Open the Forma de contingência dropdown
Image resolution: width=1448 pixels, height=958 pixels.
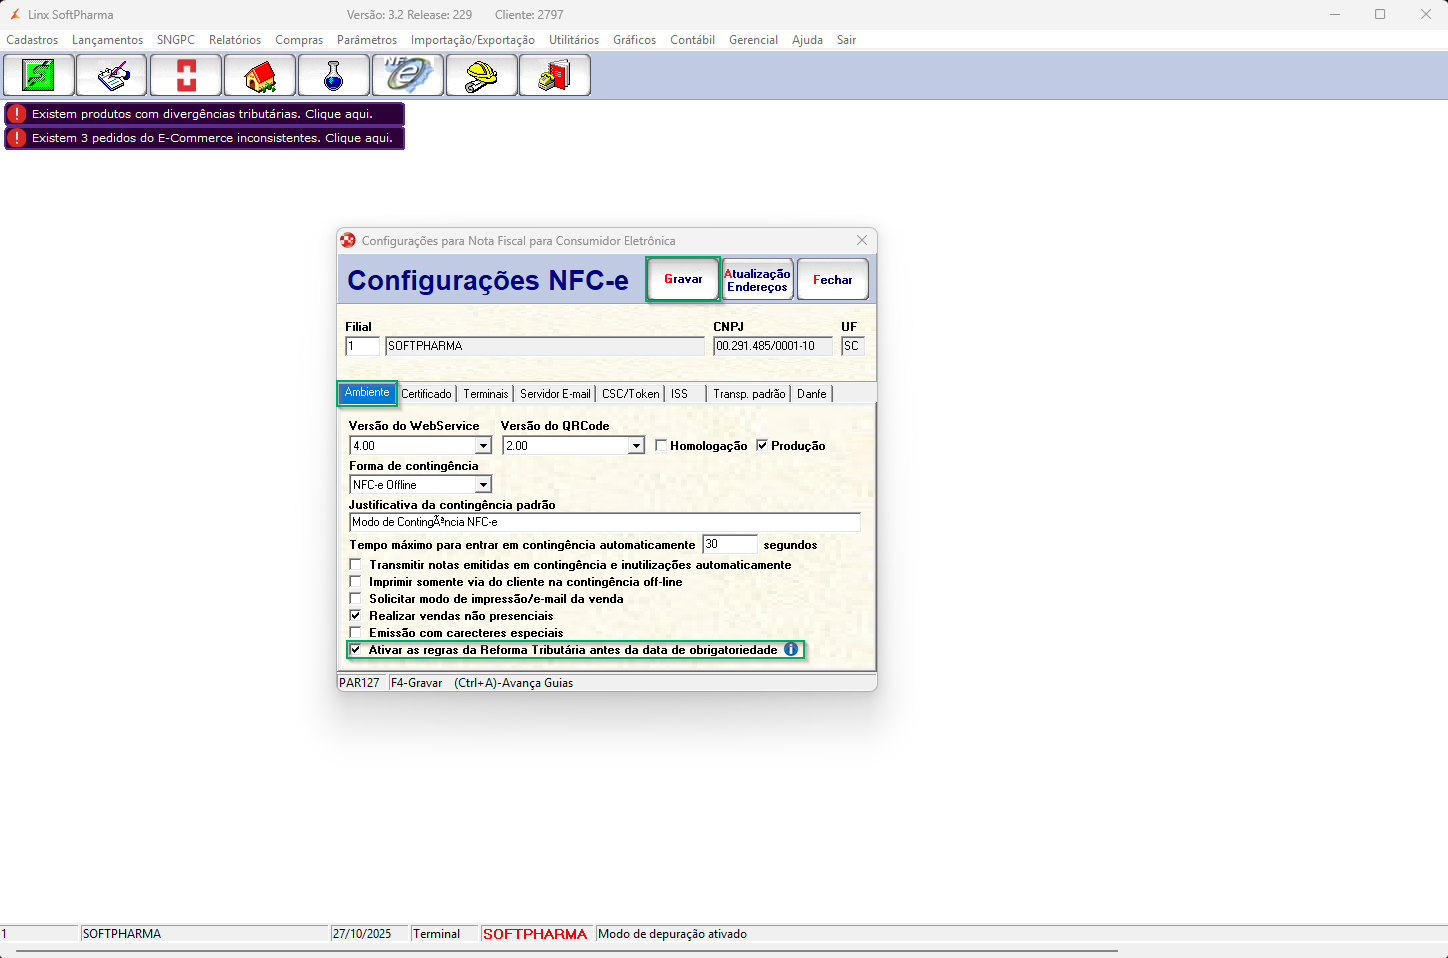point(483,485)
